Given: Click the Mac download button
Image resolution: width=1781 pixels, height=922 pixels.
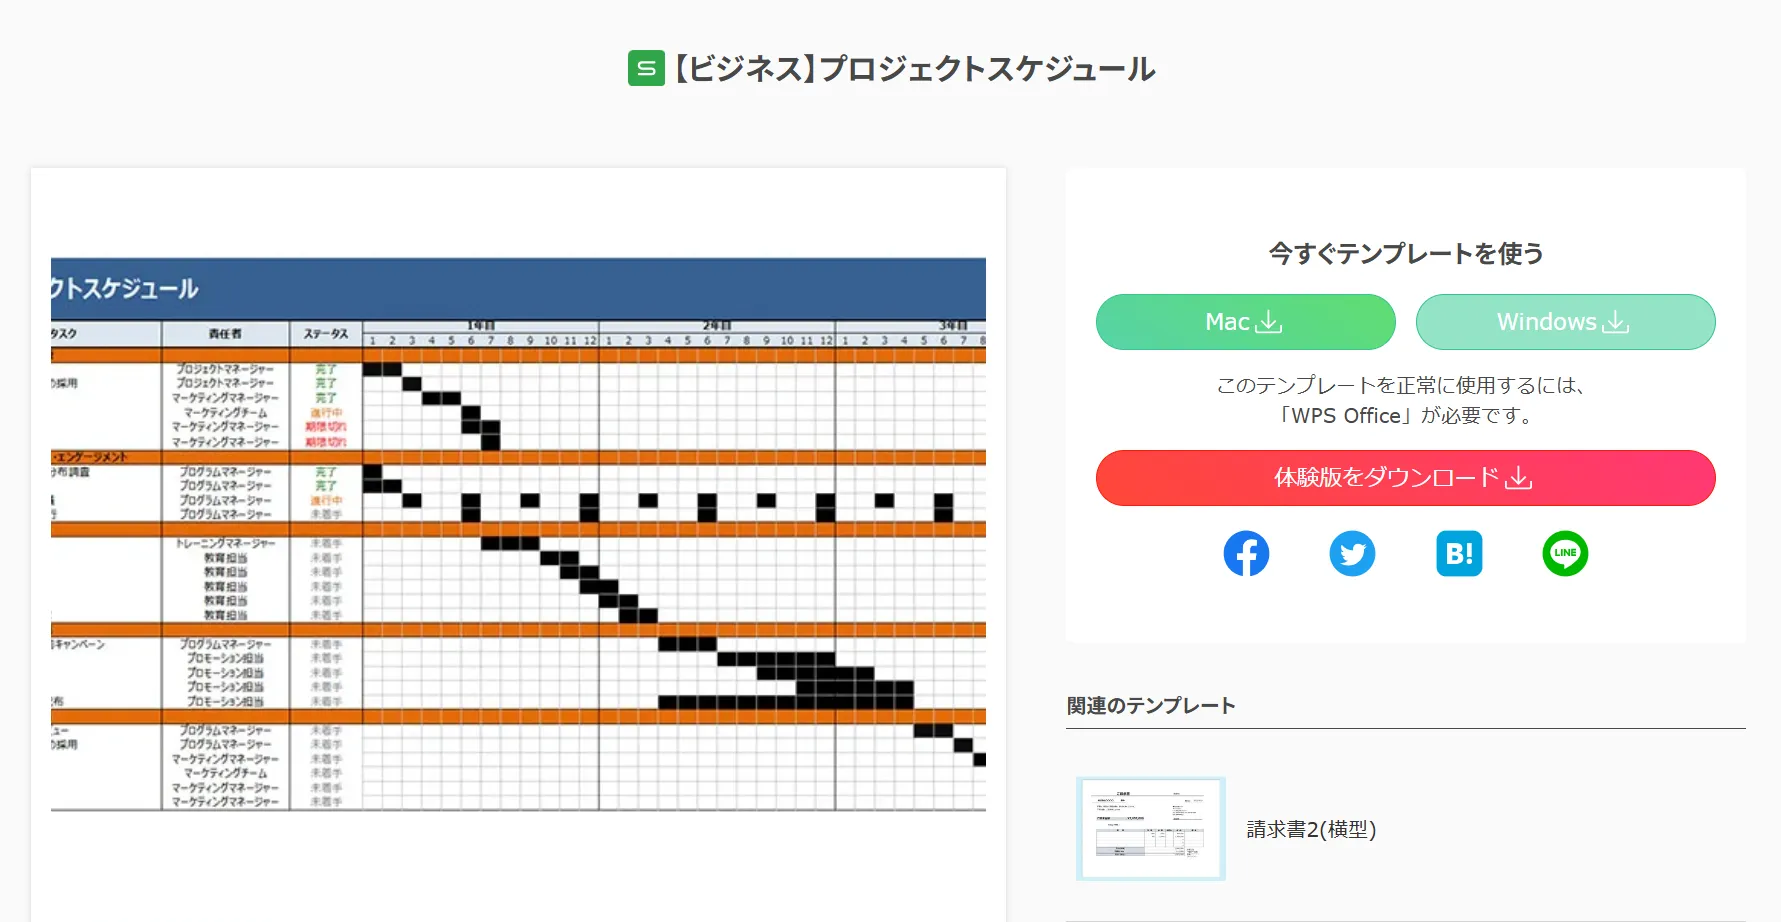Looking at the screenshot, I should pyautogui.click(x=1246, y=322).
